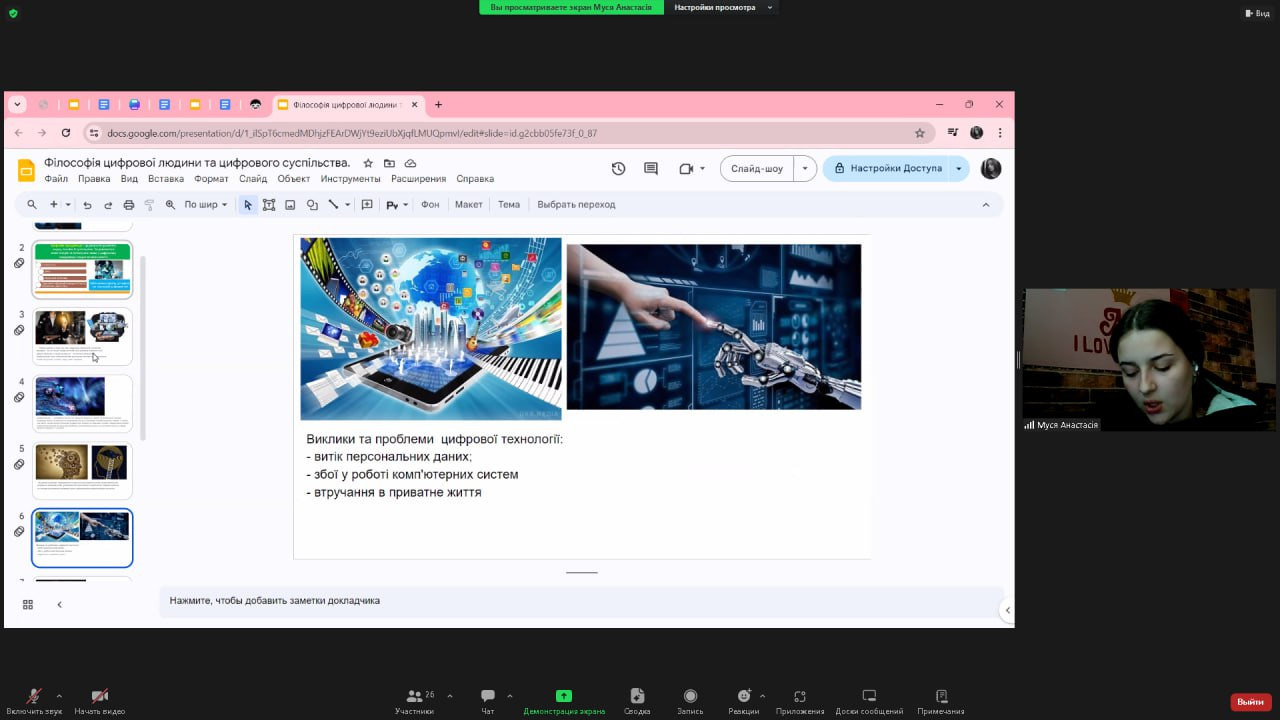
Task: Open the Файл menu
Action: (x=56, y=179)
